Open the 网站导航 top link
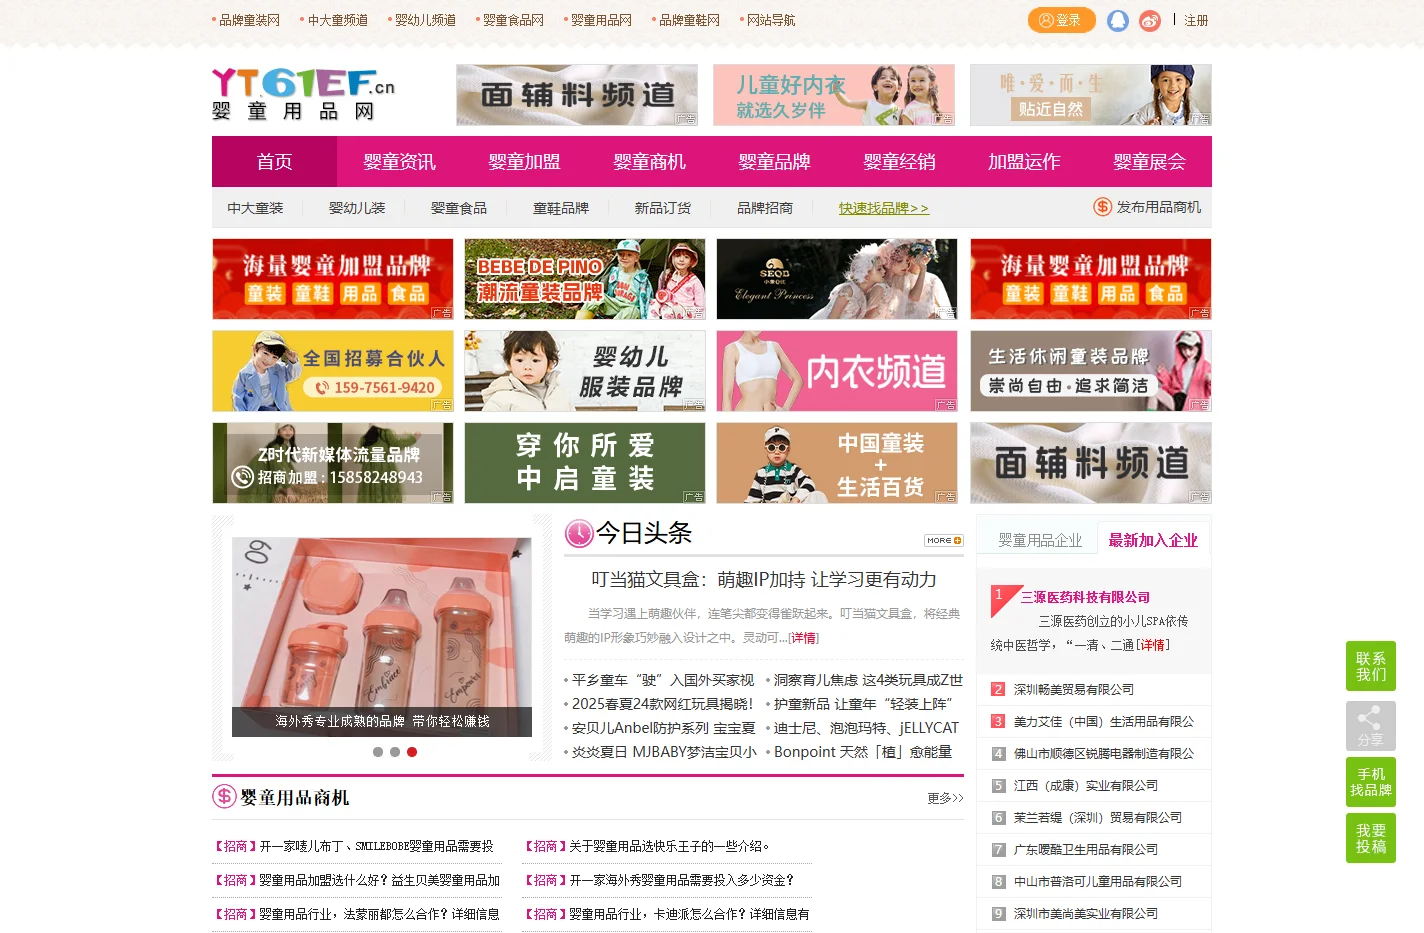This screenshot has height=933, width=1424. [771, 20]
